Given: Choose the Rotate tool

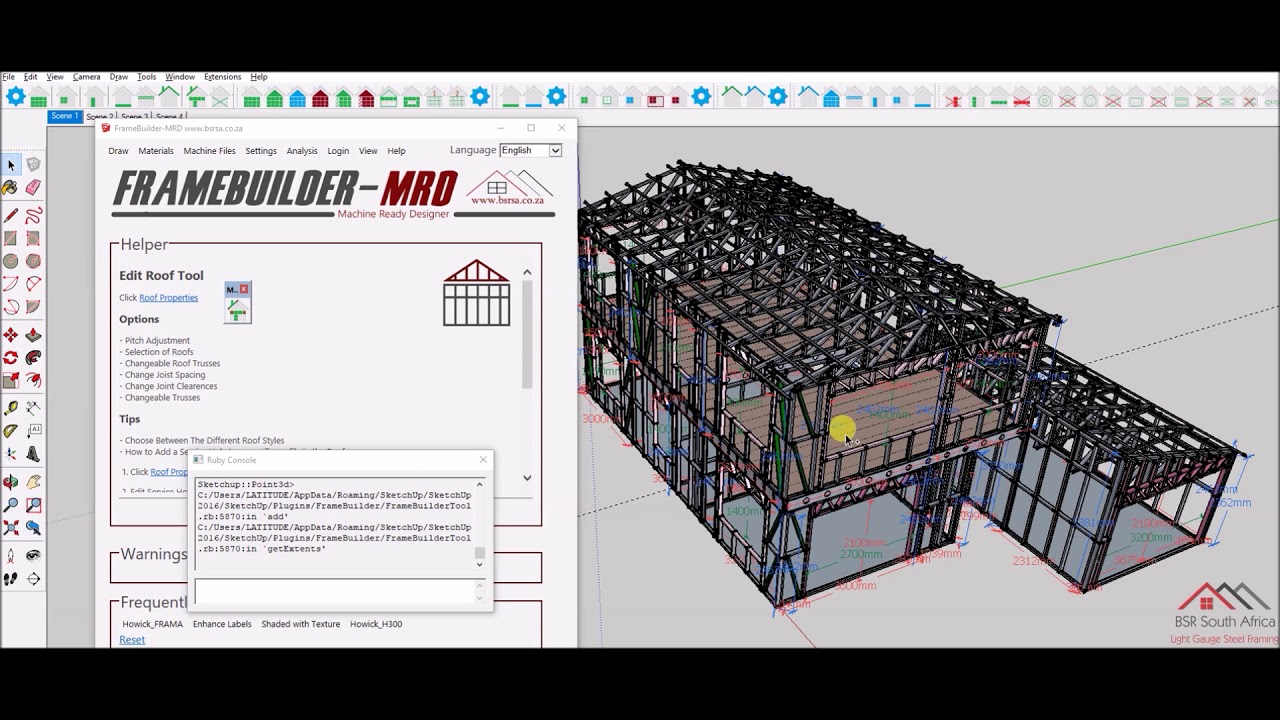Looking at the screenshot, I should [x=11, y=358].
